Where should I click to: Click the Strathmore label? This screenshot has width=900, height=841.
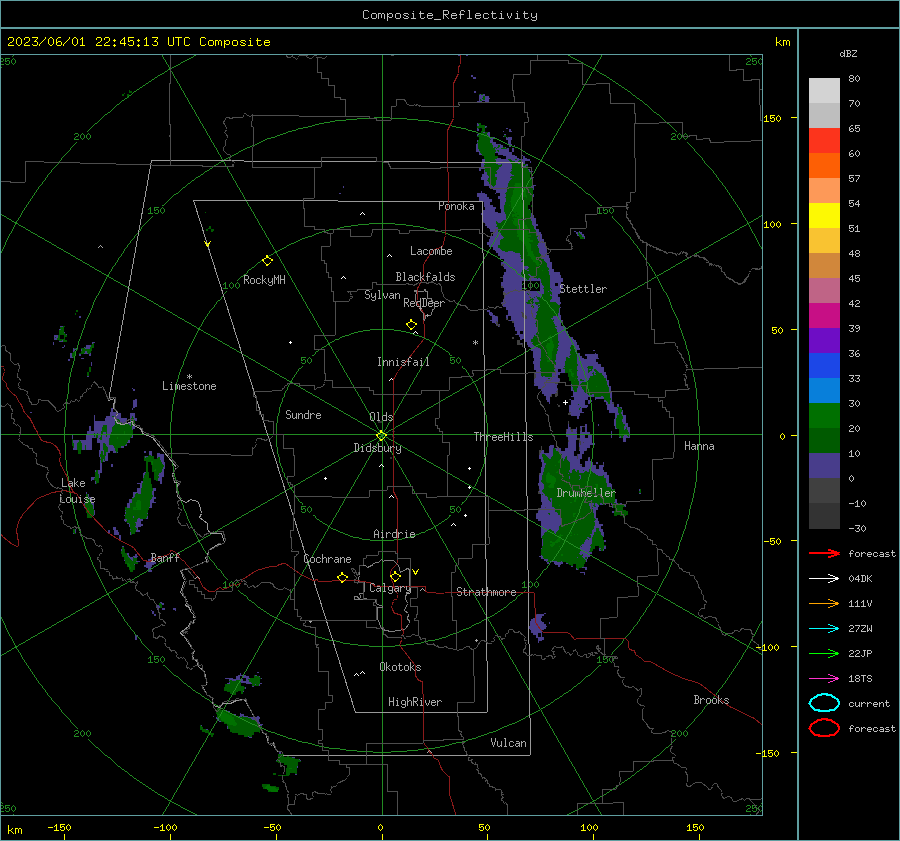coord(486,592)
